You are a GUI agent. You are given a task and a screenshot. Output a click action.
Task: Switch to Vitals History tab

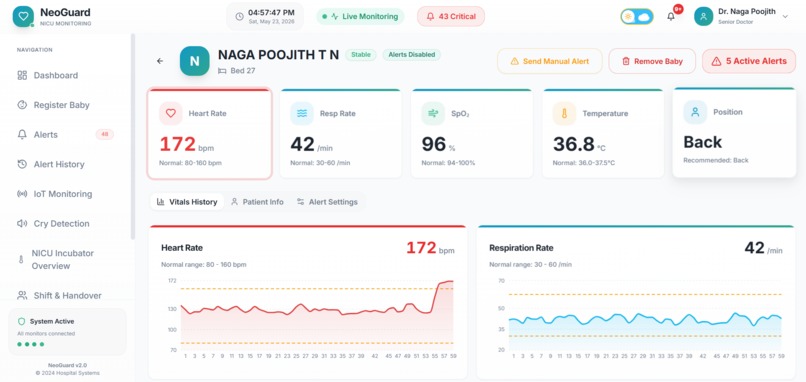coord(187,202)
